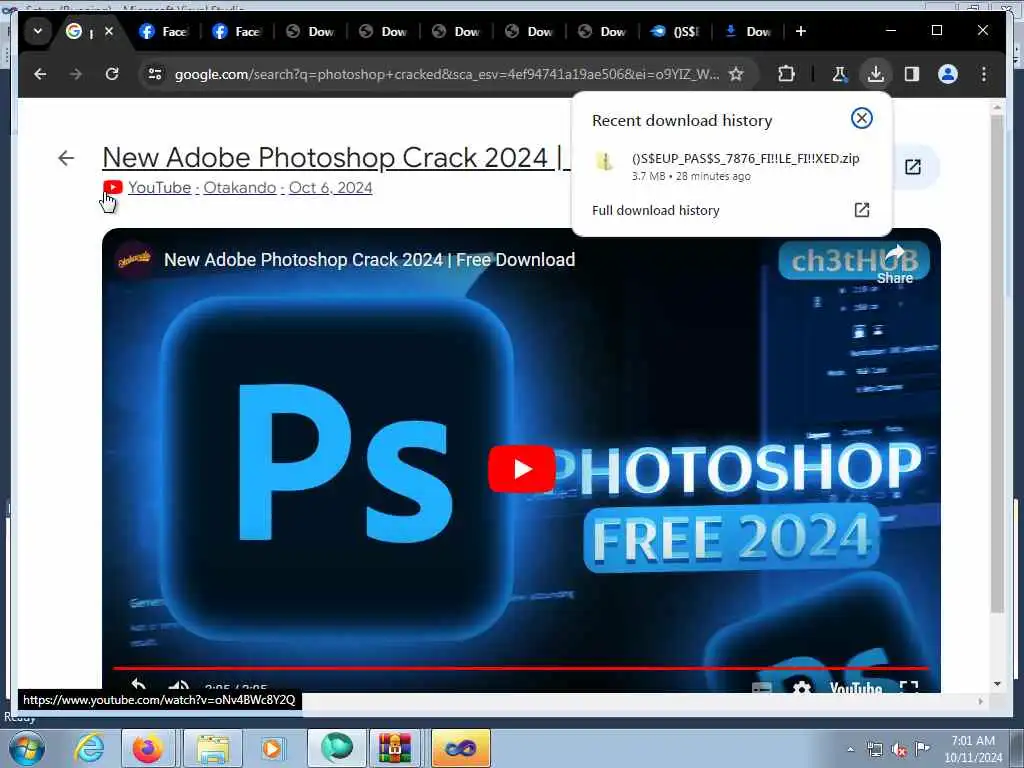Toggle the Downloads toolbar button
Image resolution: width=1024 pixels, height=768 pixels.
tap(876, 74)
